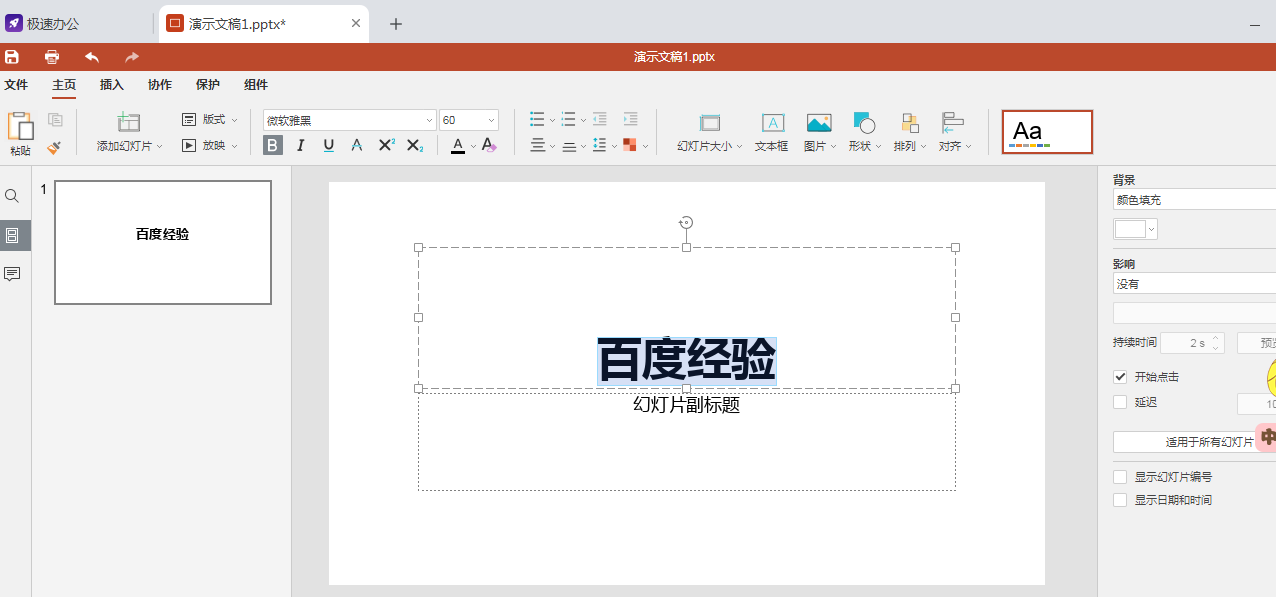1276x597 pixels.
Task: Toggle Strikethrough text formatting
Action: click(356, 146)
